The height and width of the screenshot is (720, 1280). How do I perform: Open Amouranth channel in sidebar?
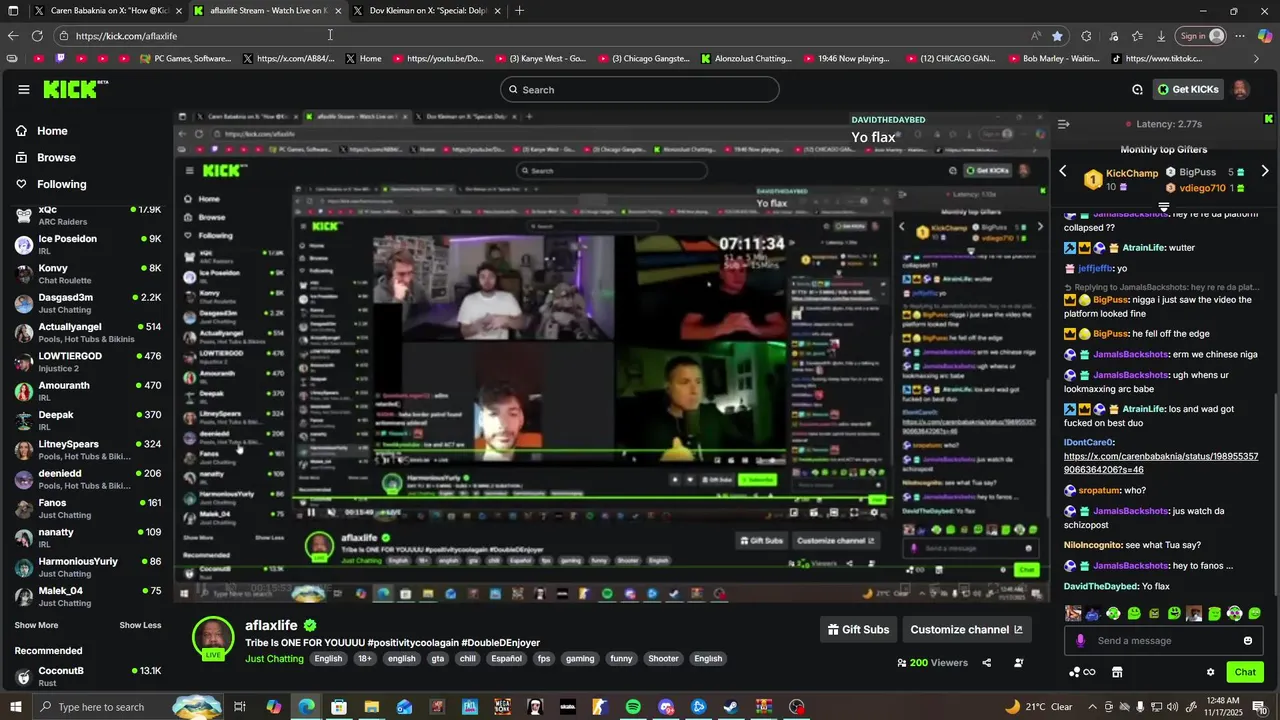pos(88,391)
